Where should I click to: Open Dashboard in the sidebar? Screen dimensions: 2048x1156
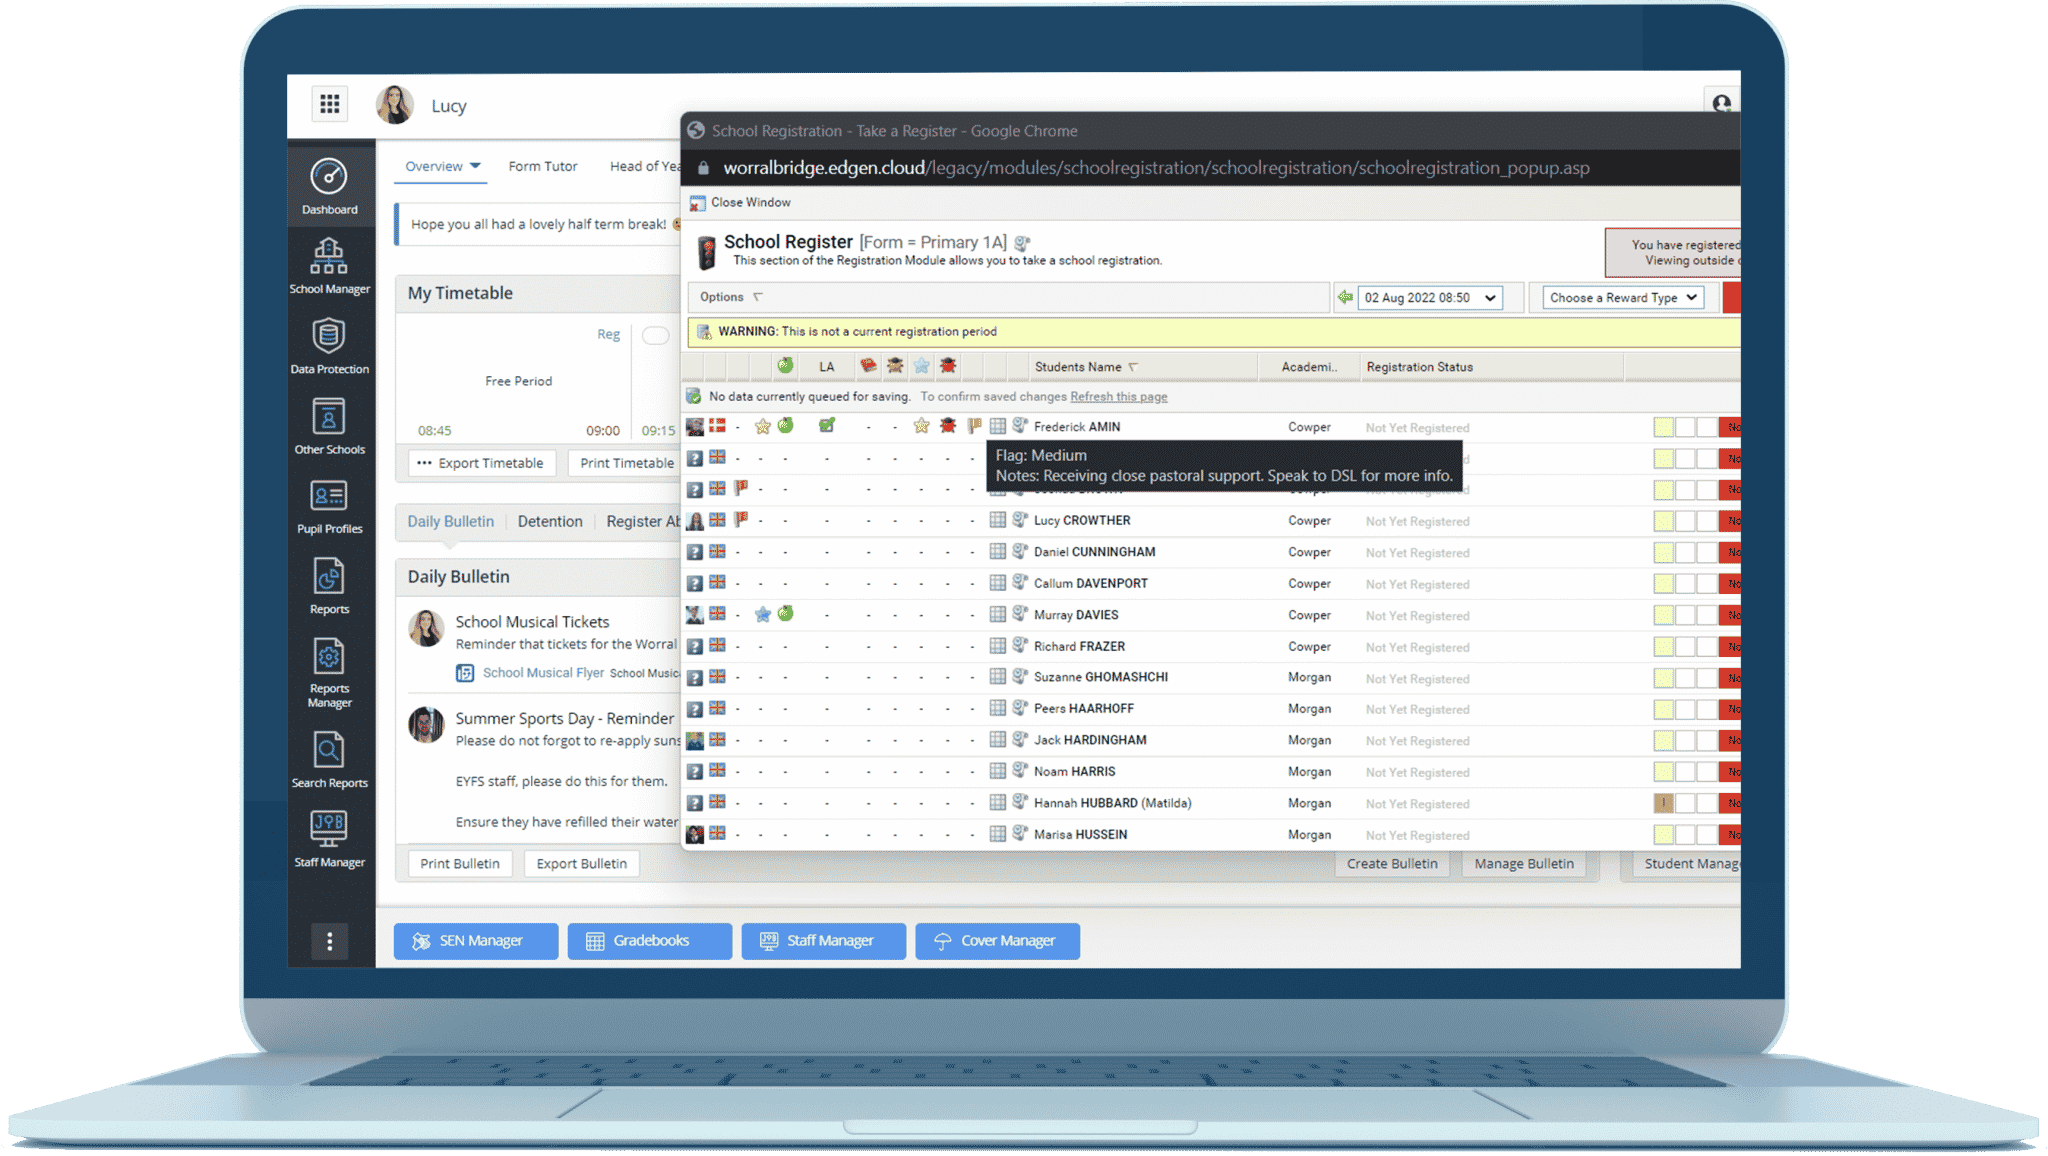coord(329,187)
